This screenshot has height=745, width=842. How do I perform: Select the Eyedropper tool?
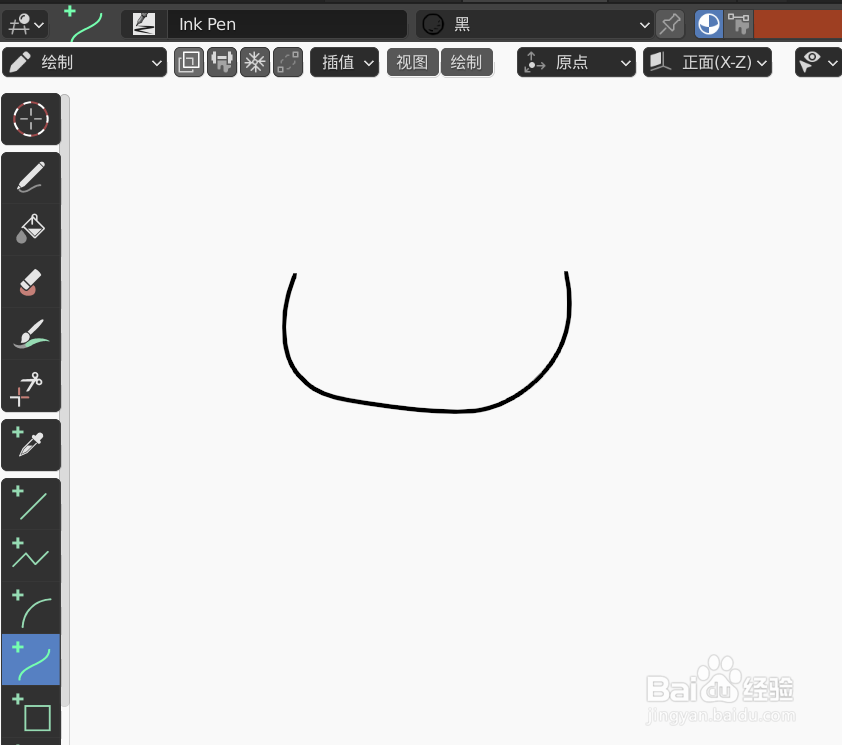coord(30,444)
